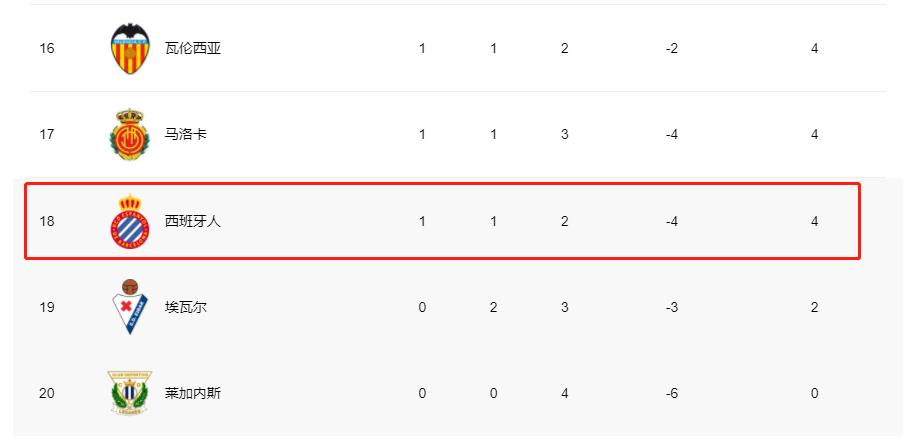Image resolution: width=903 pixels, height=442 pixels.
Task: Click the Mallorca club crest
Action: click(x=129, y=134)
